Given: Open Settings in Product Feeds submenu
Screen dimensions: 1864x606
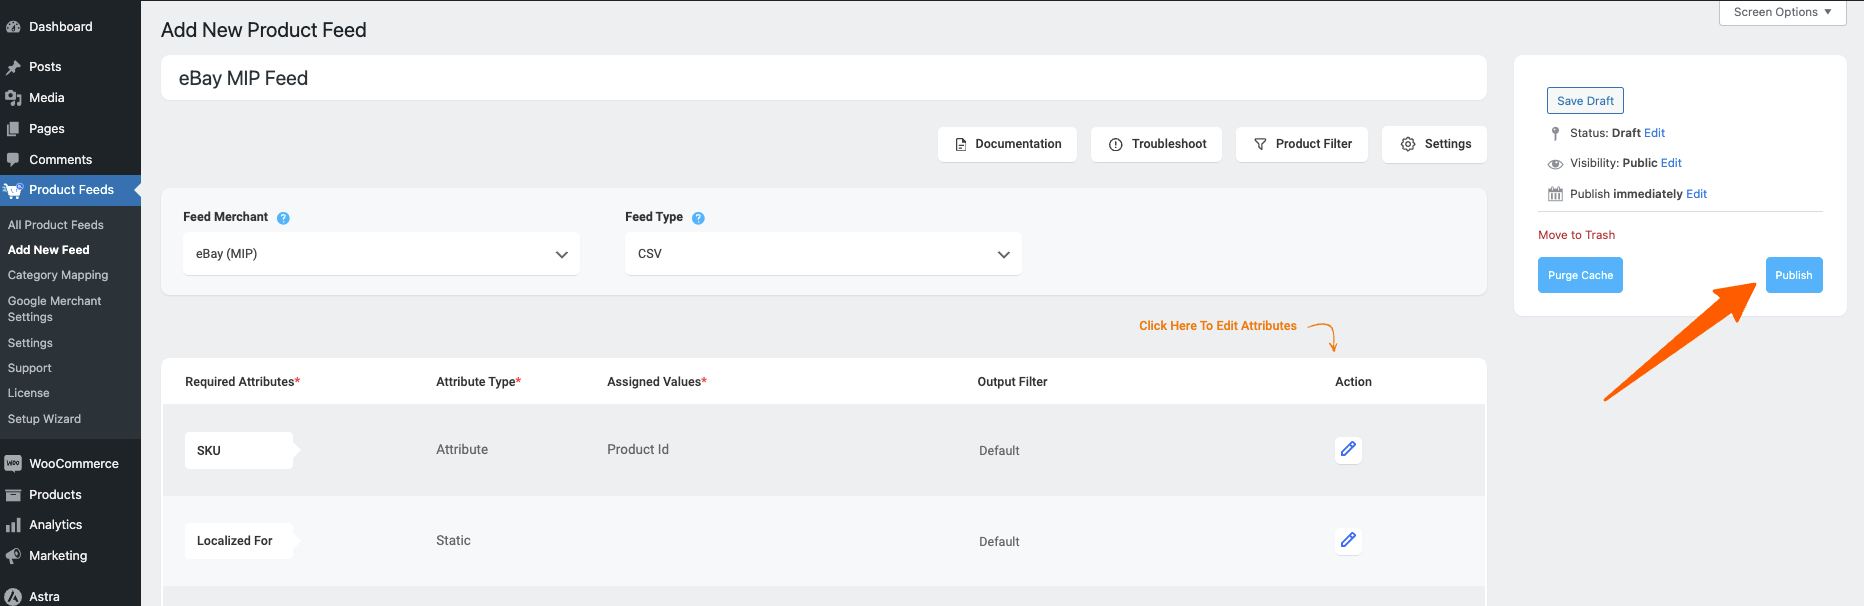Looking at the screenshot, I should click(31, 343).
